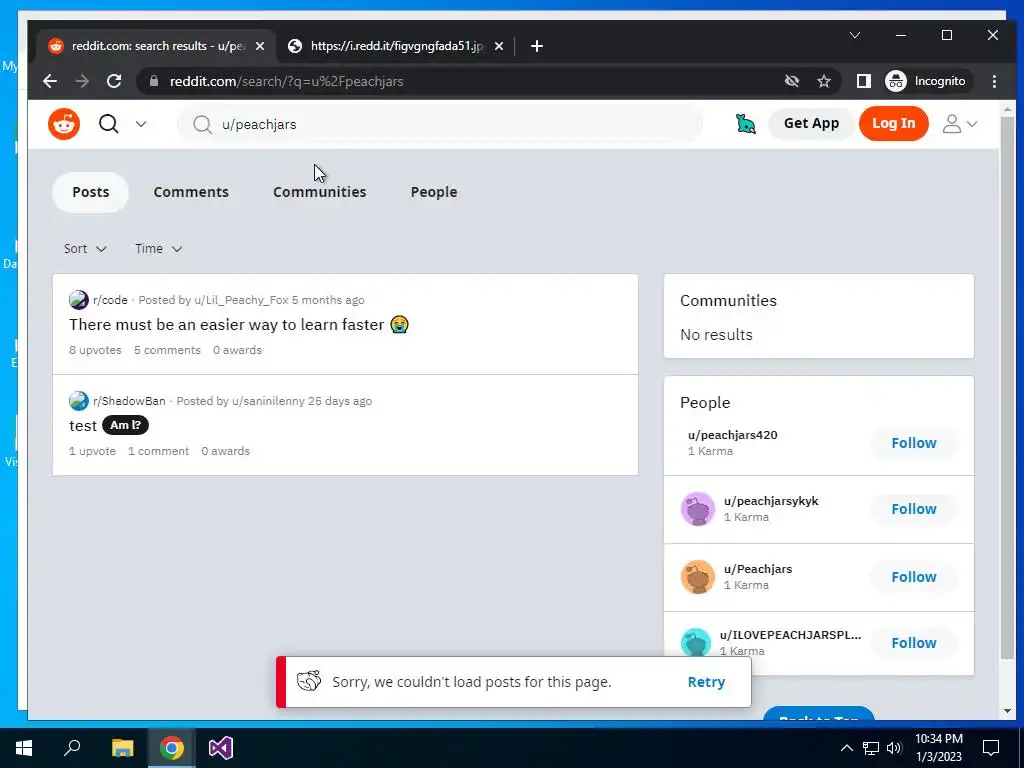The height and width of the screenshot is (768, 1024).
Task: Click the crossed-eye tracking protection icon
Action: pos(792,81)
